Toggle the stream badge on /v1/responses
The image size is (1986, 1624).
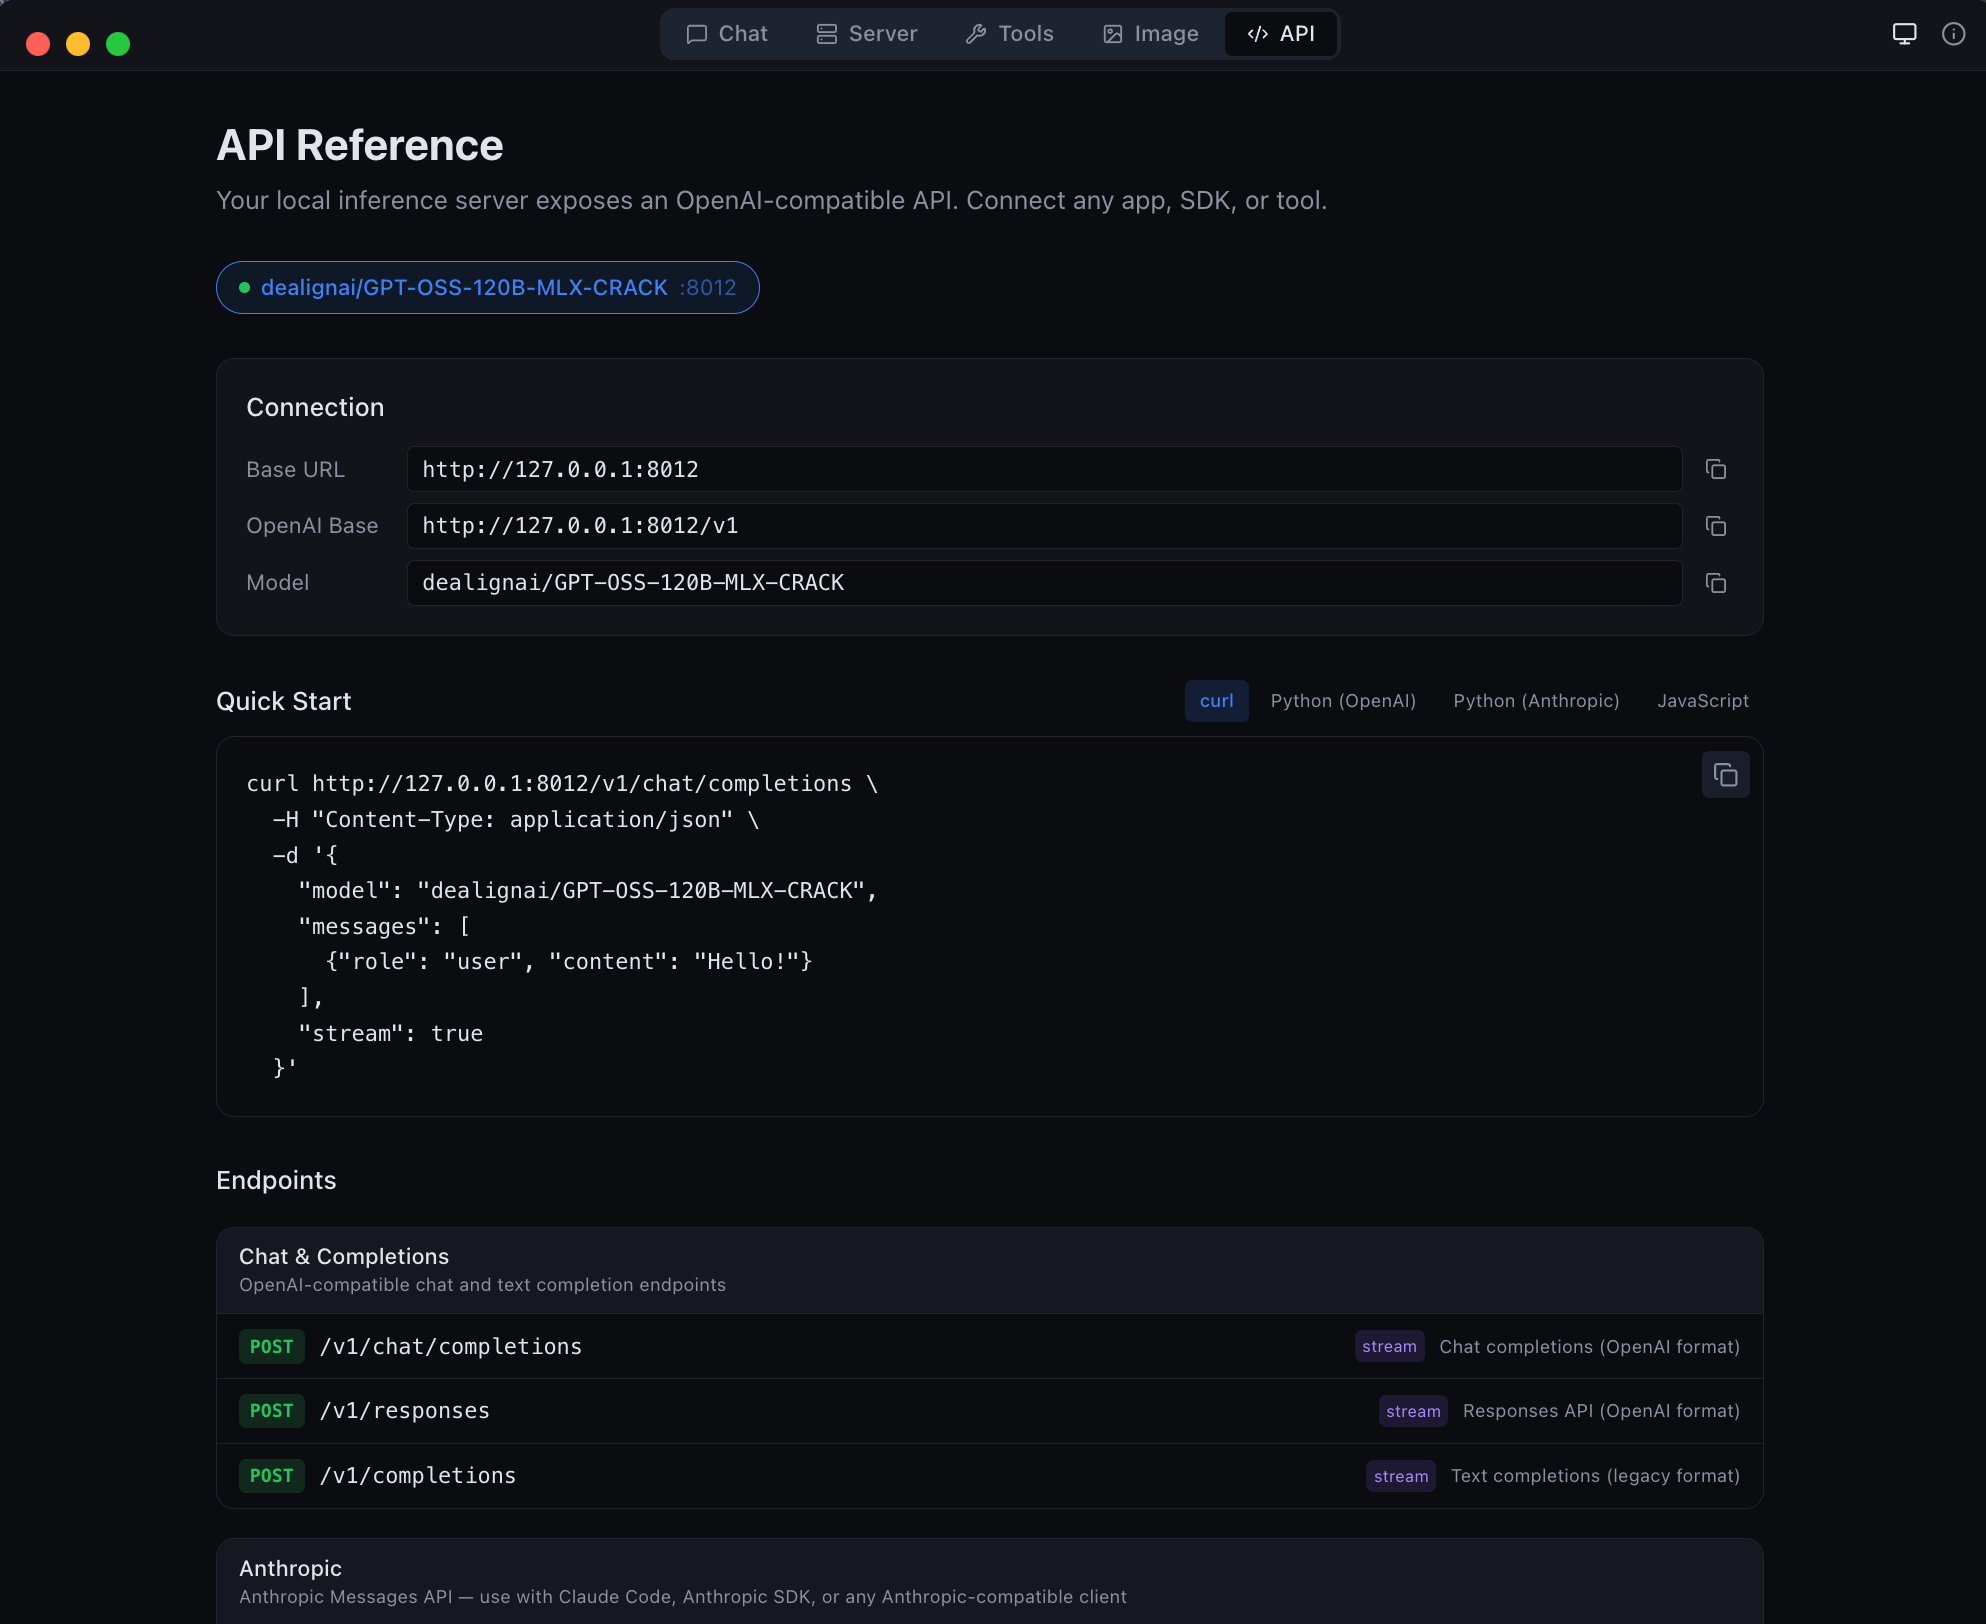click(x=1412, y=1410)
